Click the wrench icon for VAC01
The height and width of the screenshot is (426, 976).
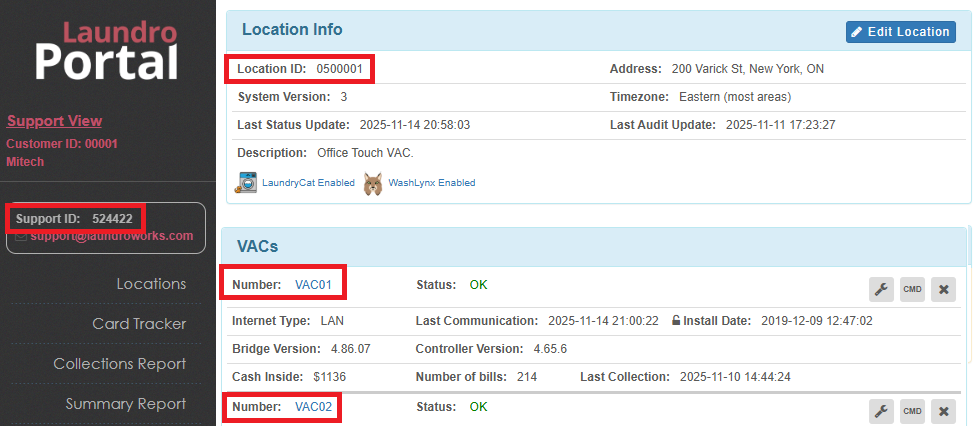pos(882,290)
